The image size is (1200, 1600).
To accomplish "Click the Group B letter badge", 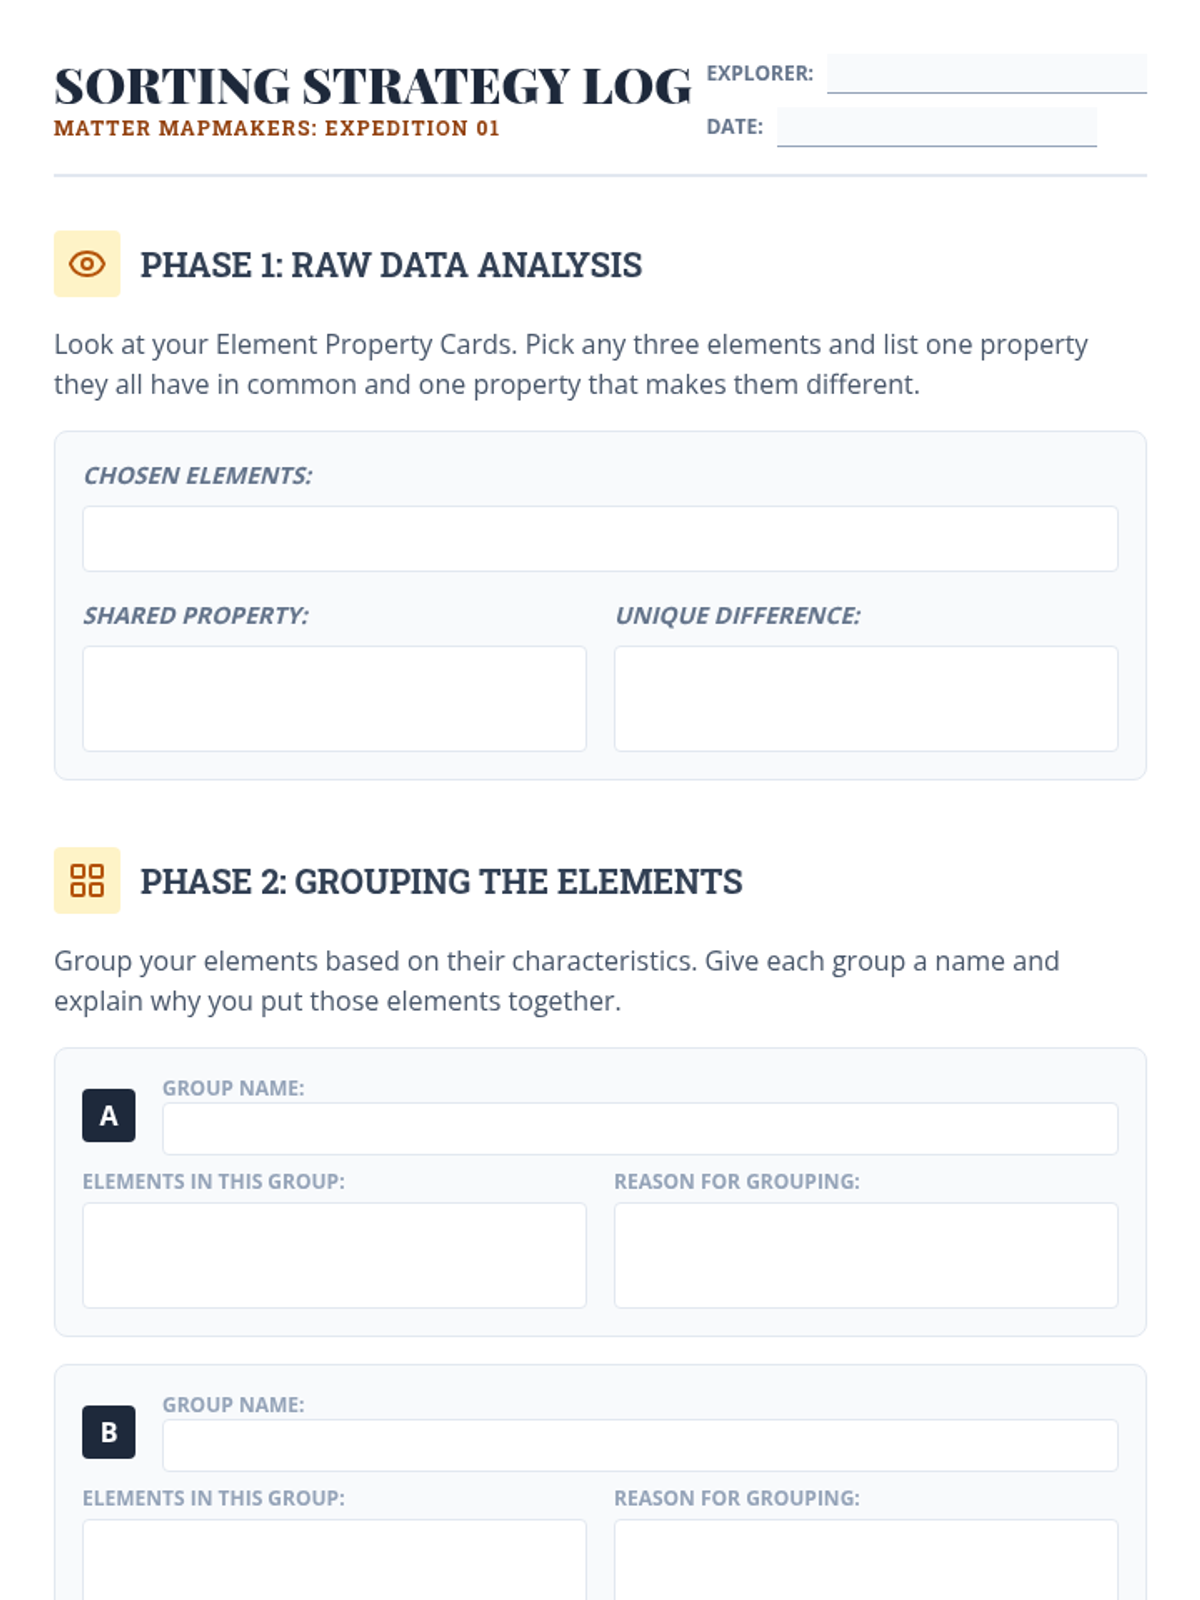I will [108, 1433].
